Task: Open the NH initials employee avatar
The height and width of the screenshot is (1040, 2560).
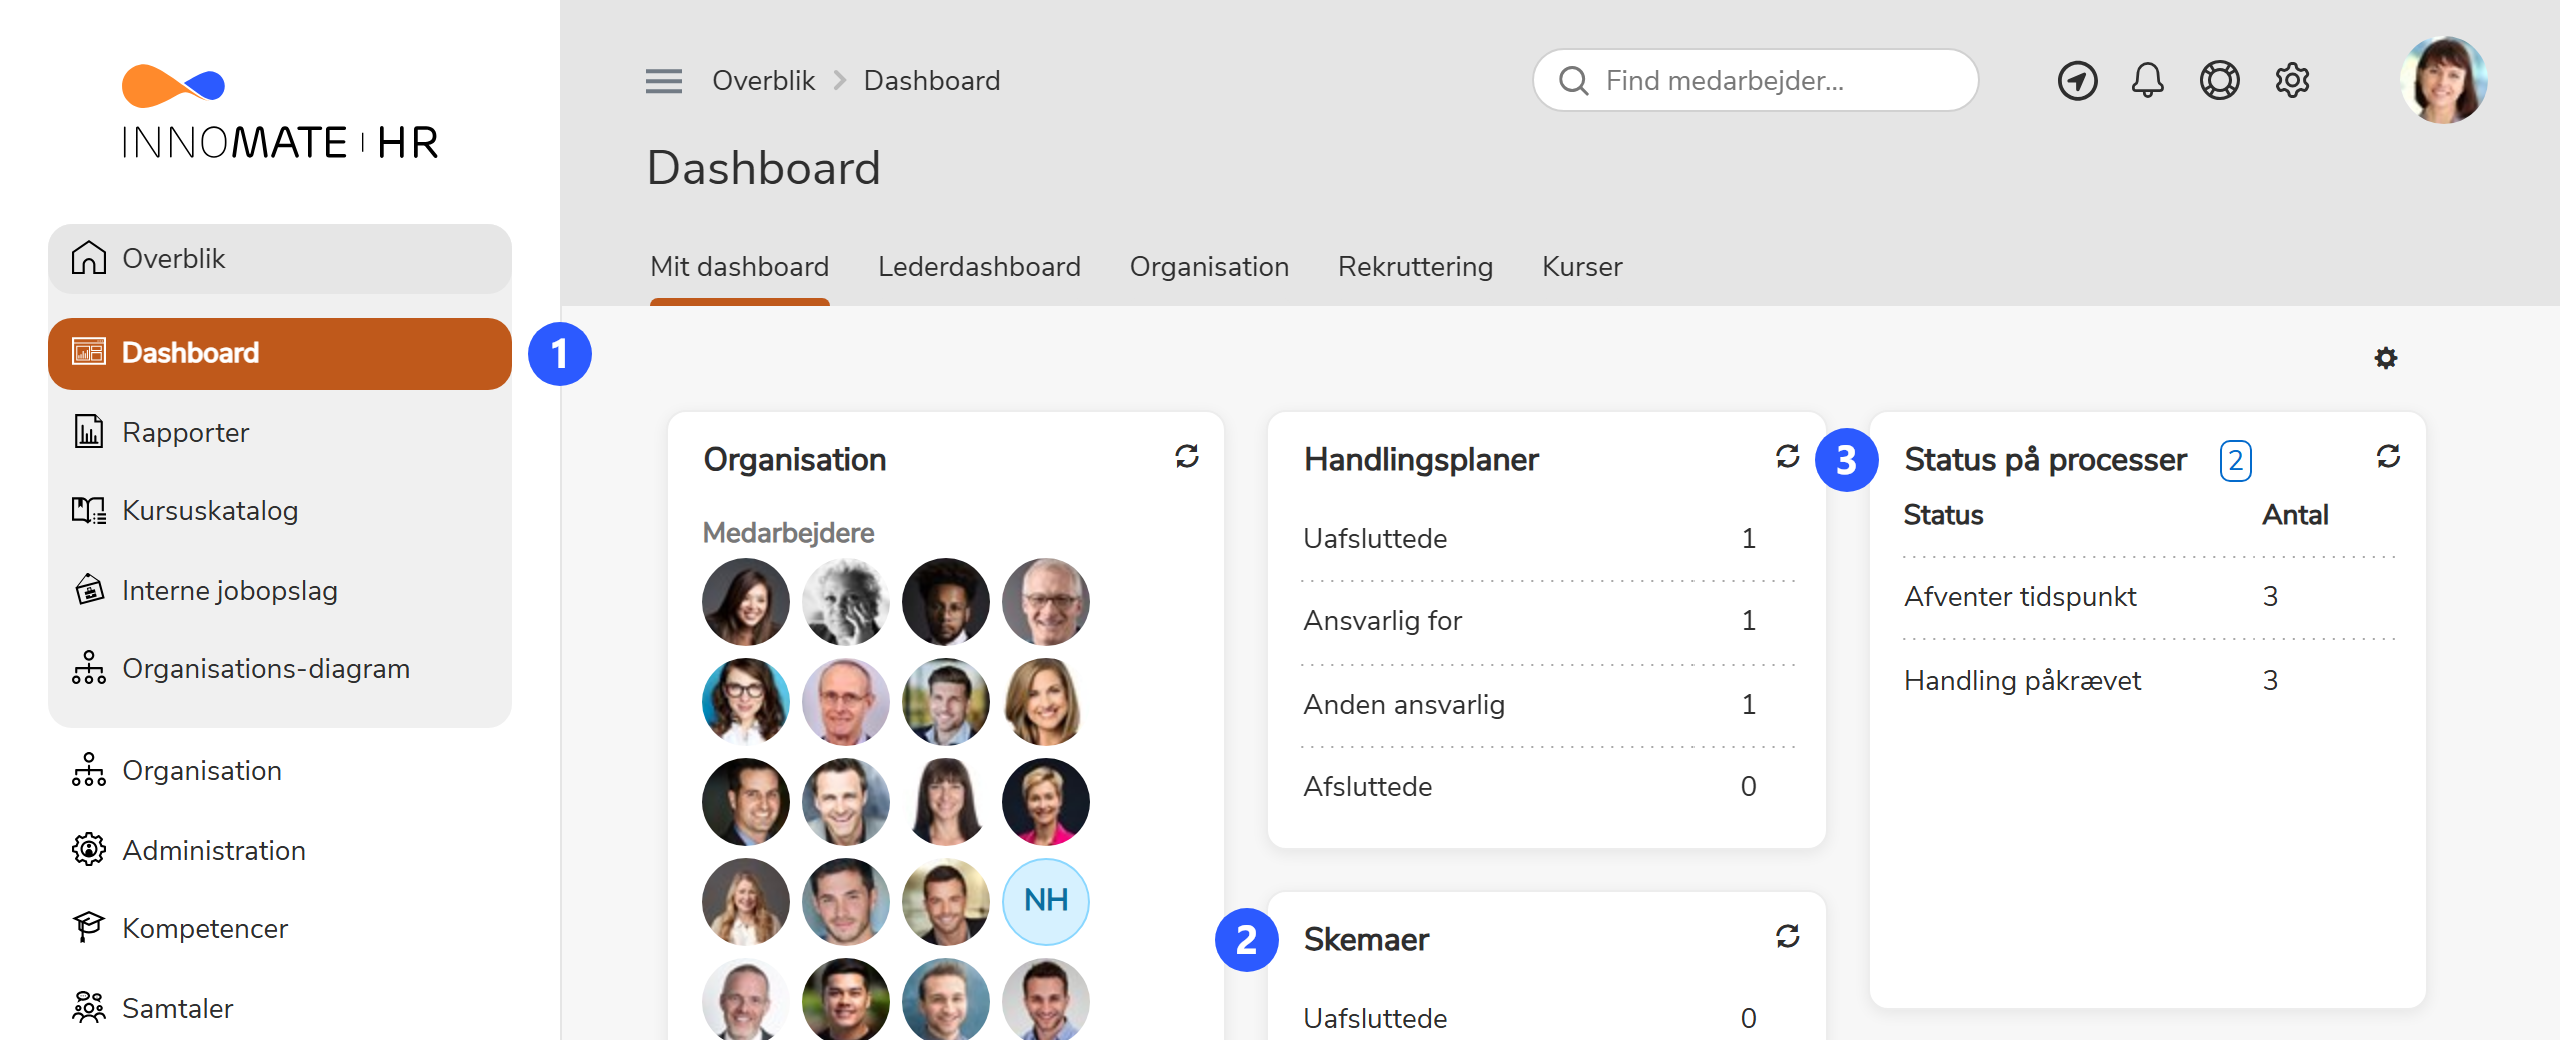Action: point(1045,901)
